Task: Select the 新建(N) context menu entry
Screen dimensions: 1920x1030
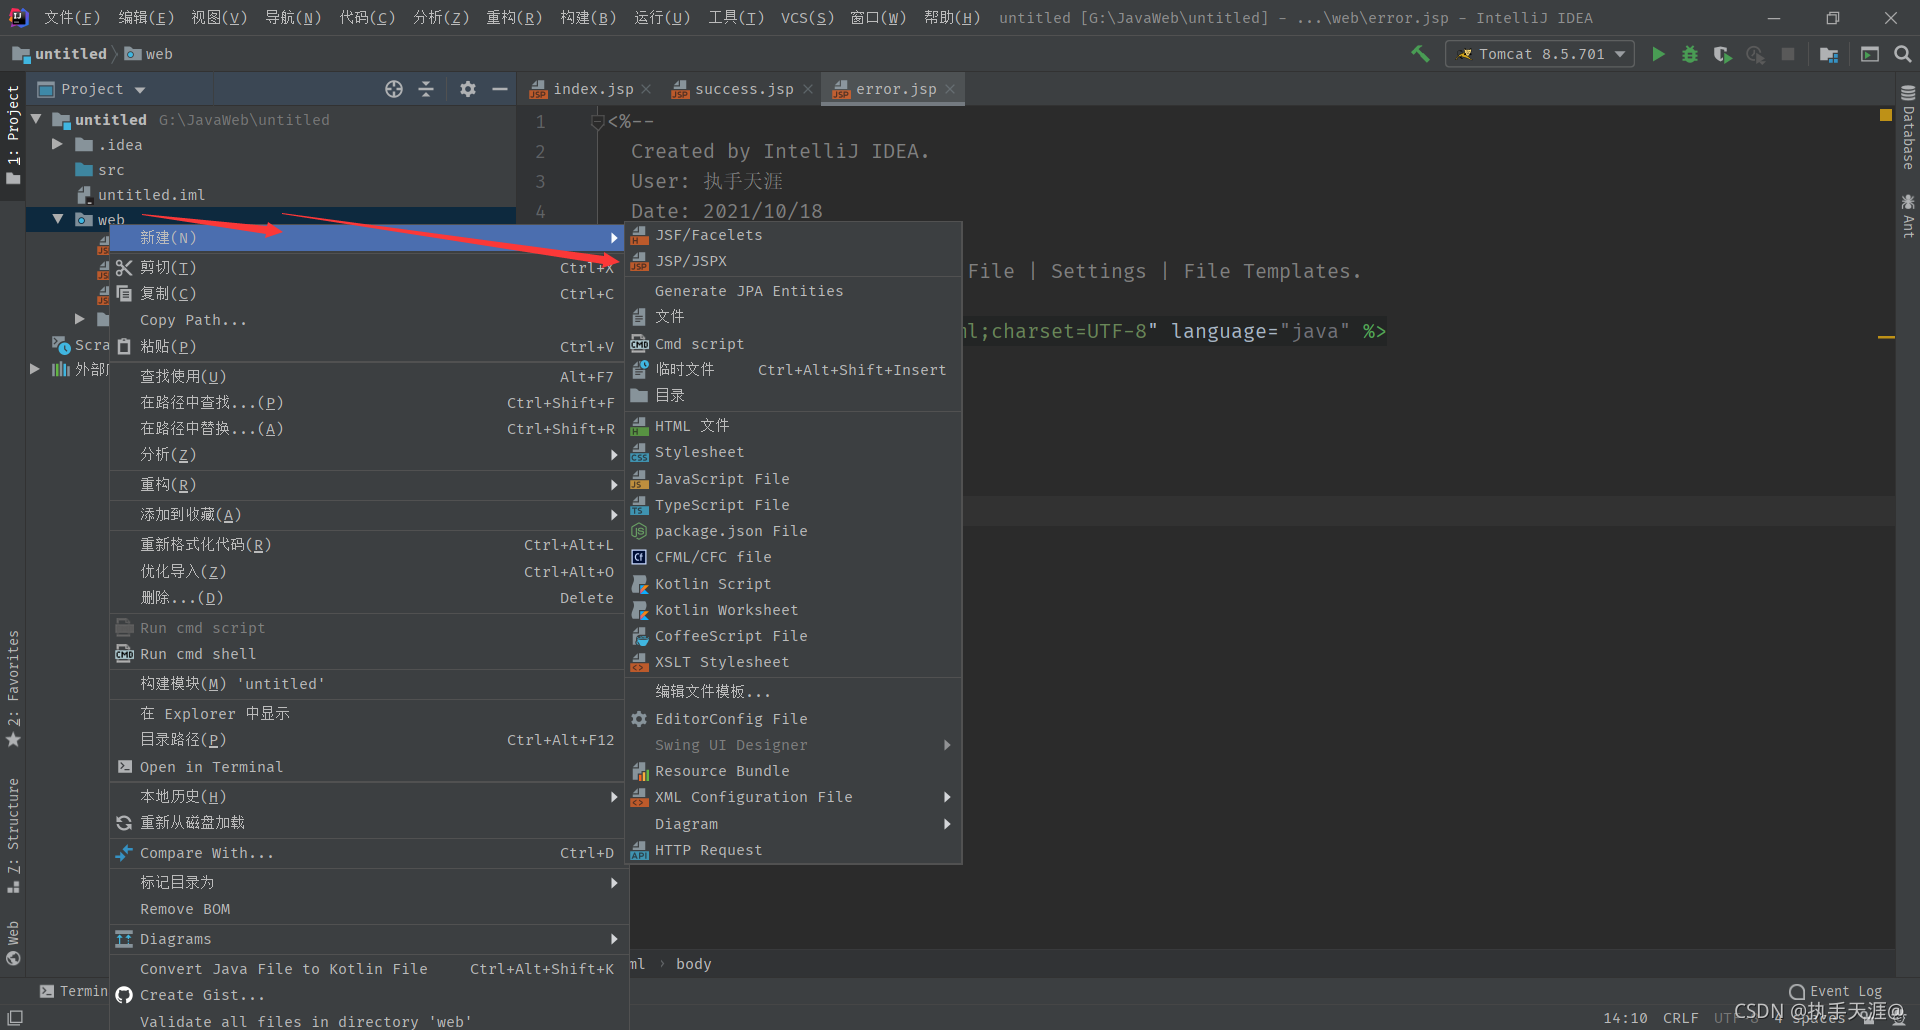Action: click(367, 238)
